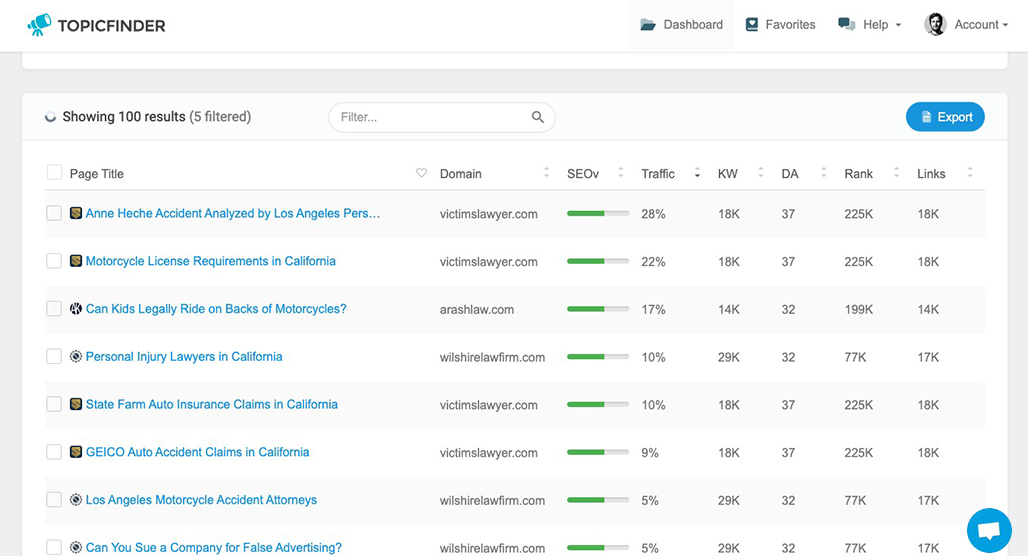
Task: Click favicon beside Anne Heche Accident row
Action: pos(76,213)
